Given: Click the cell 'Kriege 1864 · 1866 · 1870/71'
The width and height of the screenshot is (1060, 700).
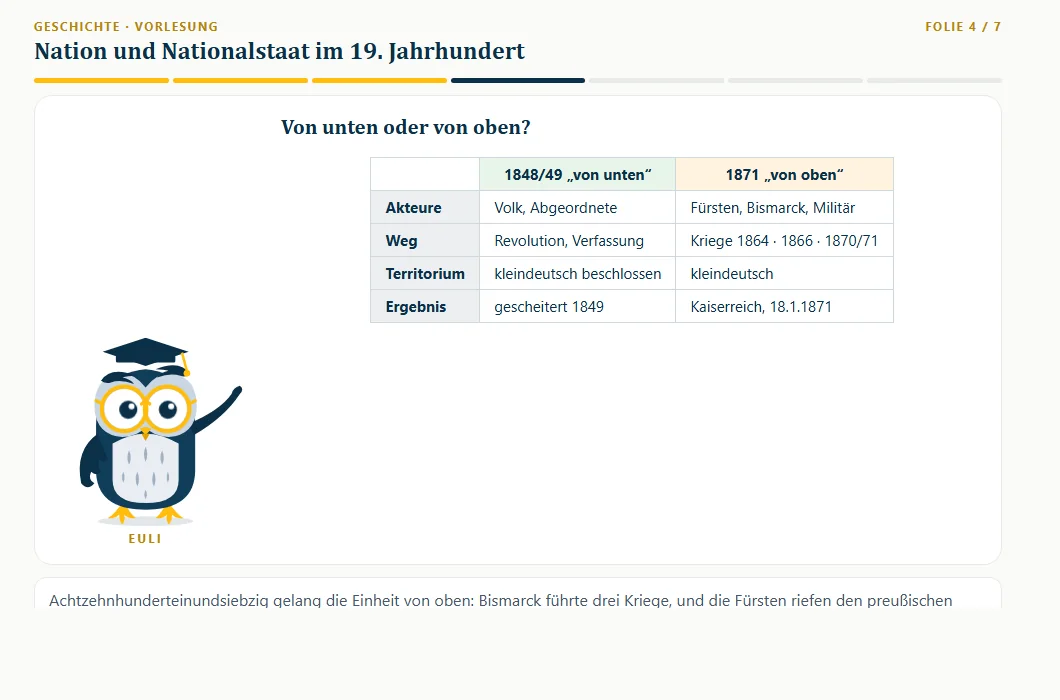Looking at the screenshot, I should 784,241.
